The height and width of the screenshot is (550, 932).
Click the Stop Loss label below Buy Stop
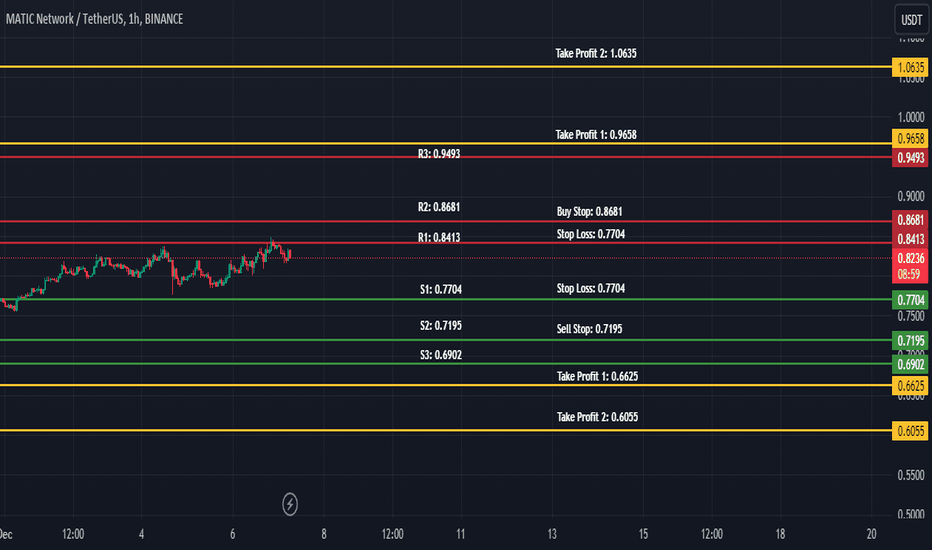(591, 234)
